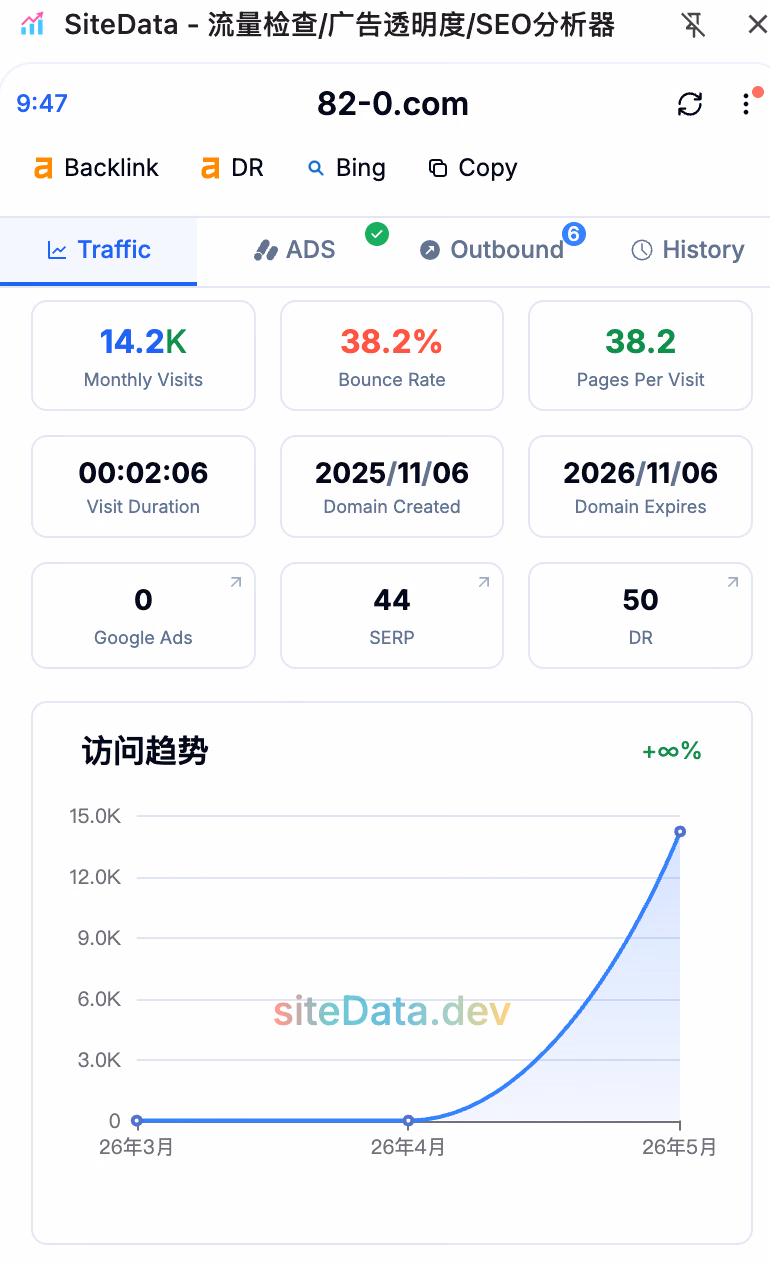Image resolution: width=770 pixels, height=1264 pixels.
Task: Close the SiteData extension panel
Action: tap(757, 24)
